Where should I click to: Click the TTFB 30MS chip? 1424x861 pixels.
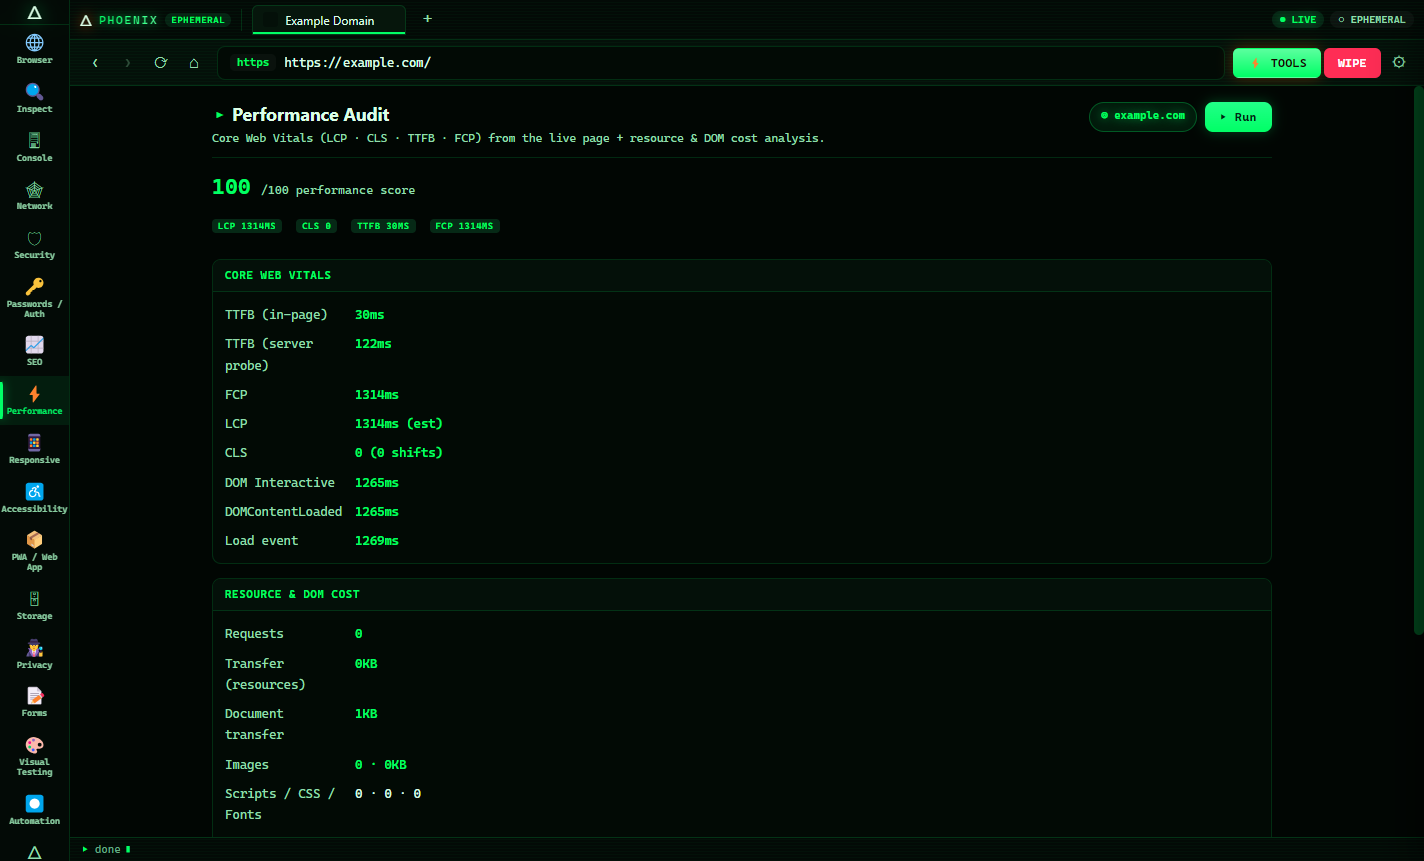click(x=383, y=226)
